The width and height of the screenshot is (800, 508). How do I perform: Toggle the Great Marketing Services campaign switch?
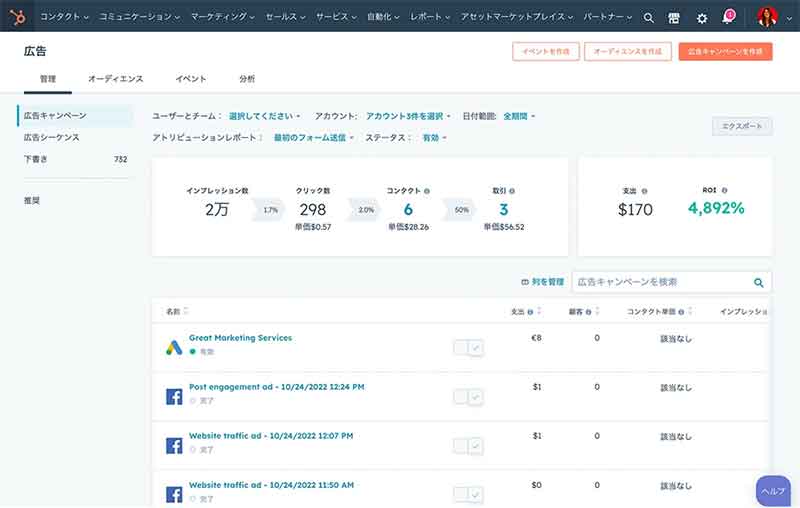(468, 348)
